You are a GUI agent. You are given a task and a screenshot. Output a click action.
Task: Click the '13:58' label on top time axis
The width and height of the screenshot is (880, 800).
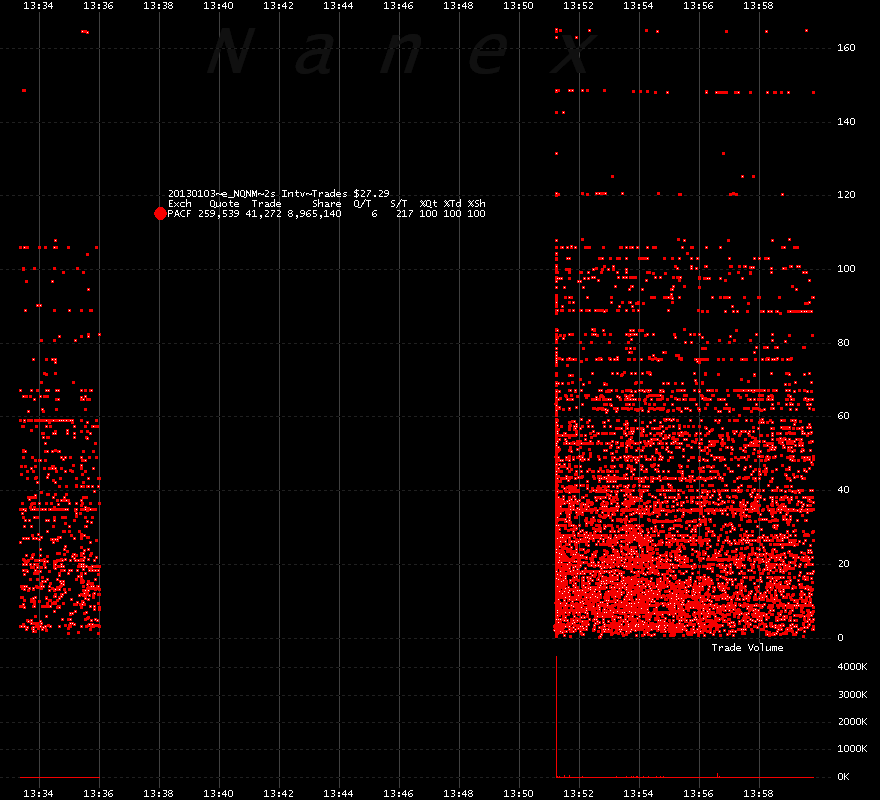click(758, 6)
